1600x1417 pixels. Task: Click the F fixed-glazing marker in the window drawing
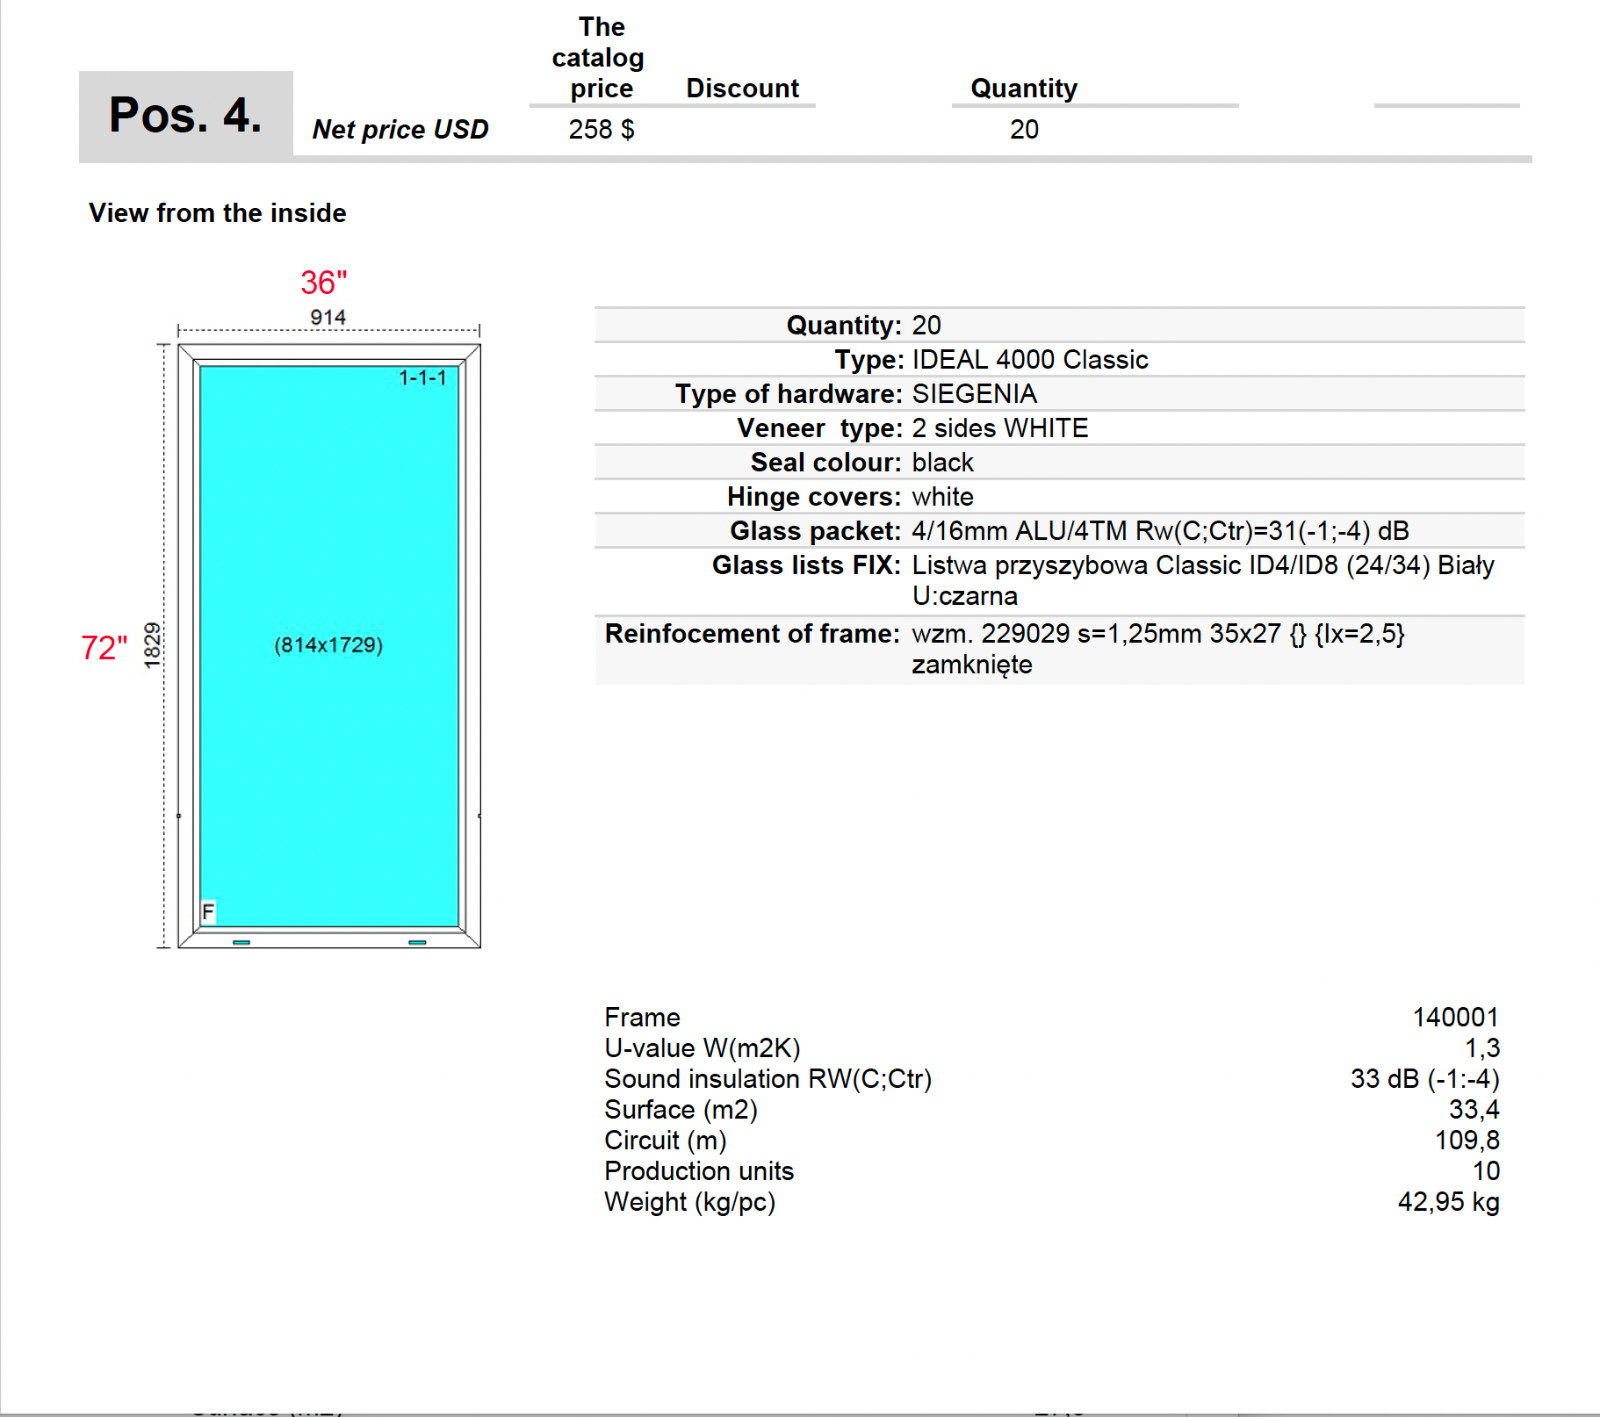point(208,911)
